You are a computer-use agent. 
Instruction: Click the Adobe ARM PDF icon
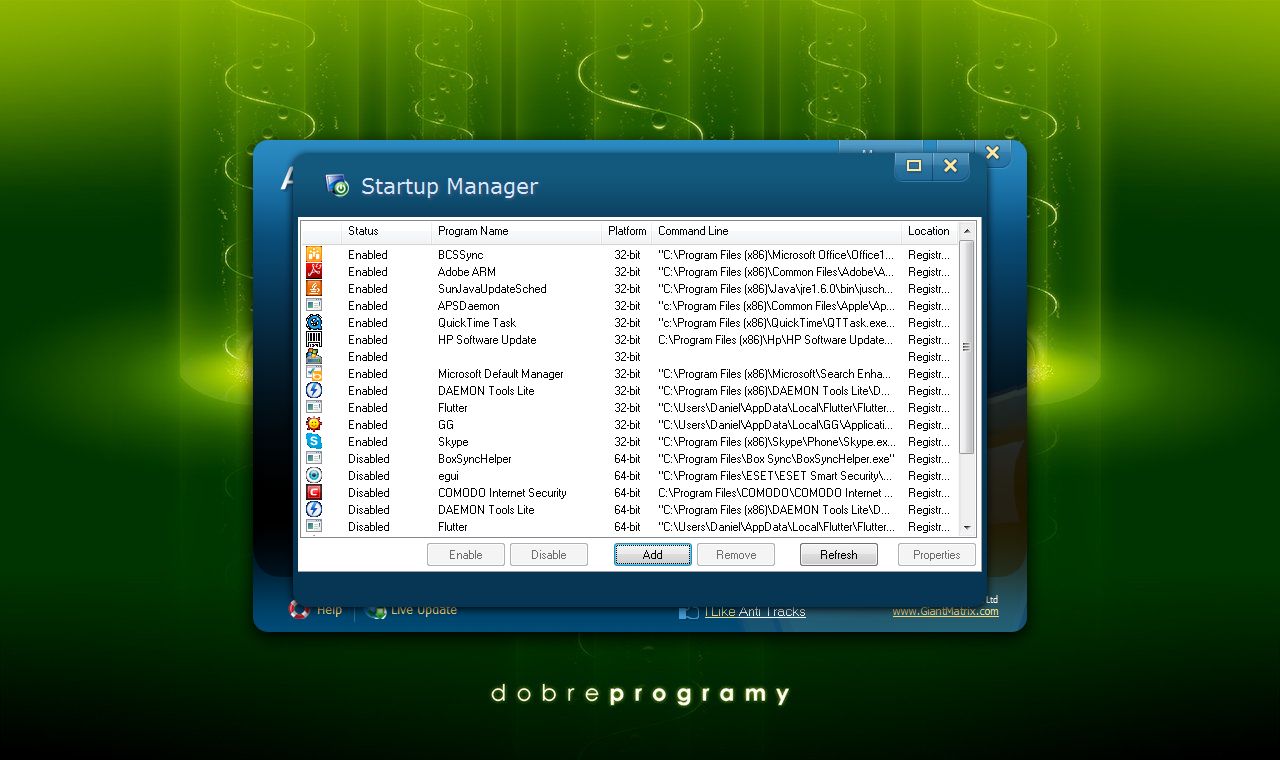(x=314, y=272)
